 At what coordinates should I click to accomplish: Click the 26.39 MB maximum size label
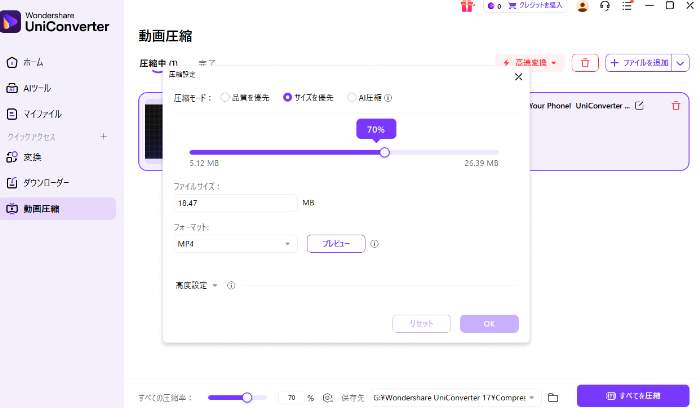(x=481, y=163)
